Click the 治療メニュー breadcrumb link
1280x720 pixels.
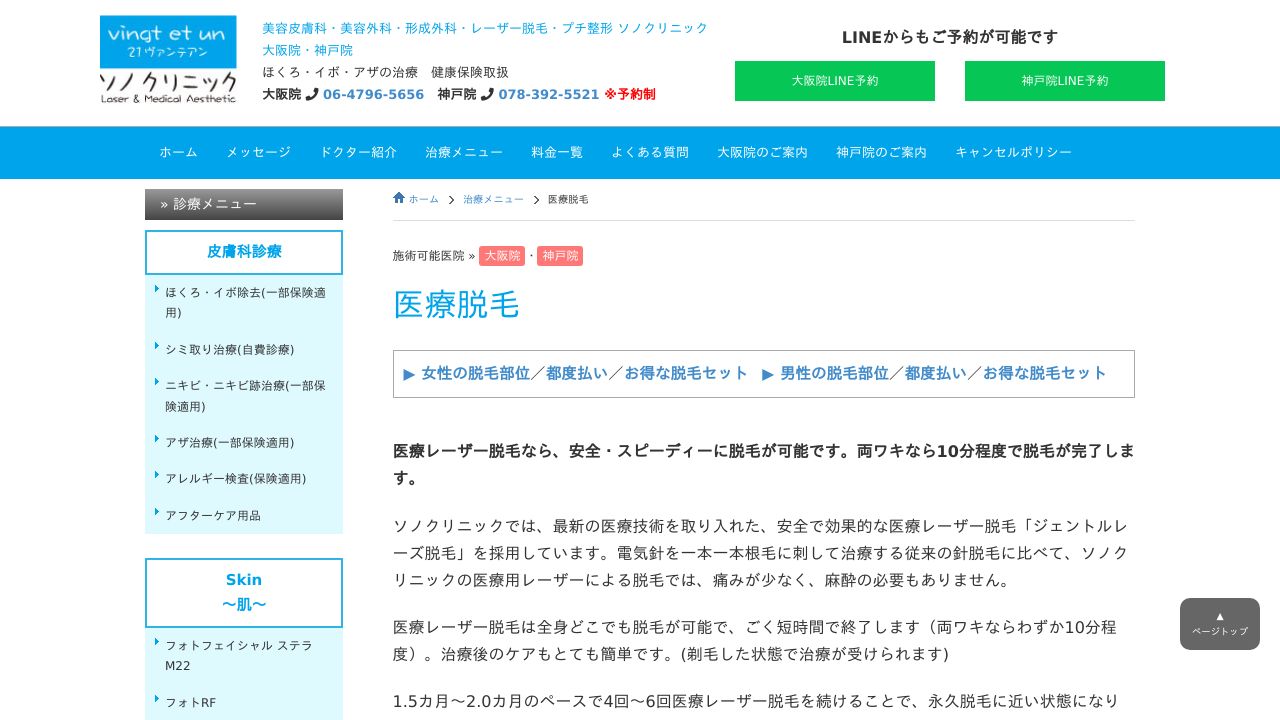click(493, 199)
